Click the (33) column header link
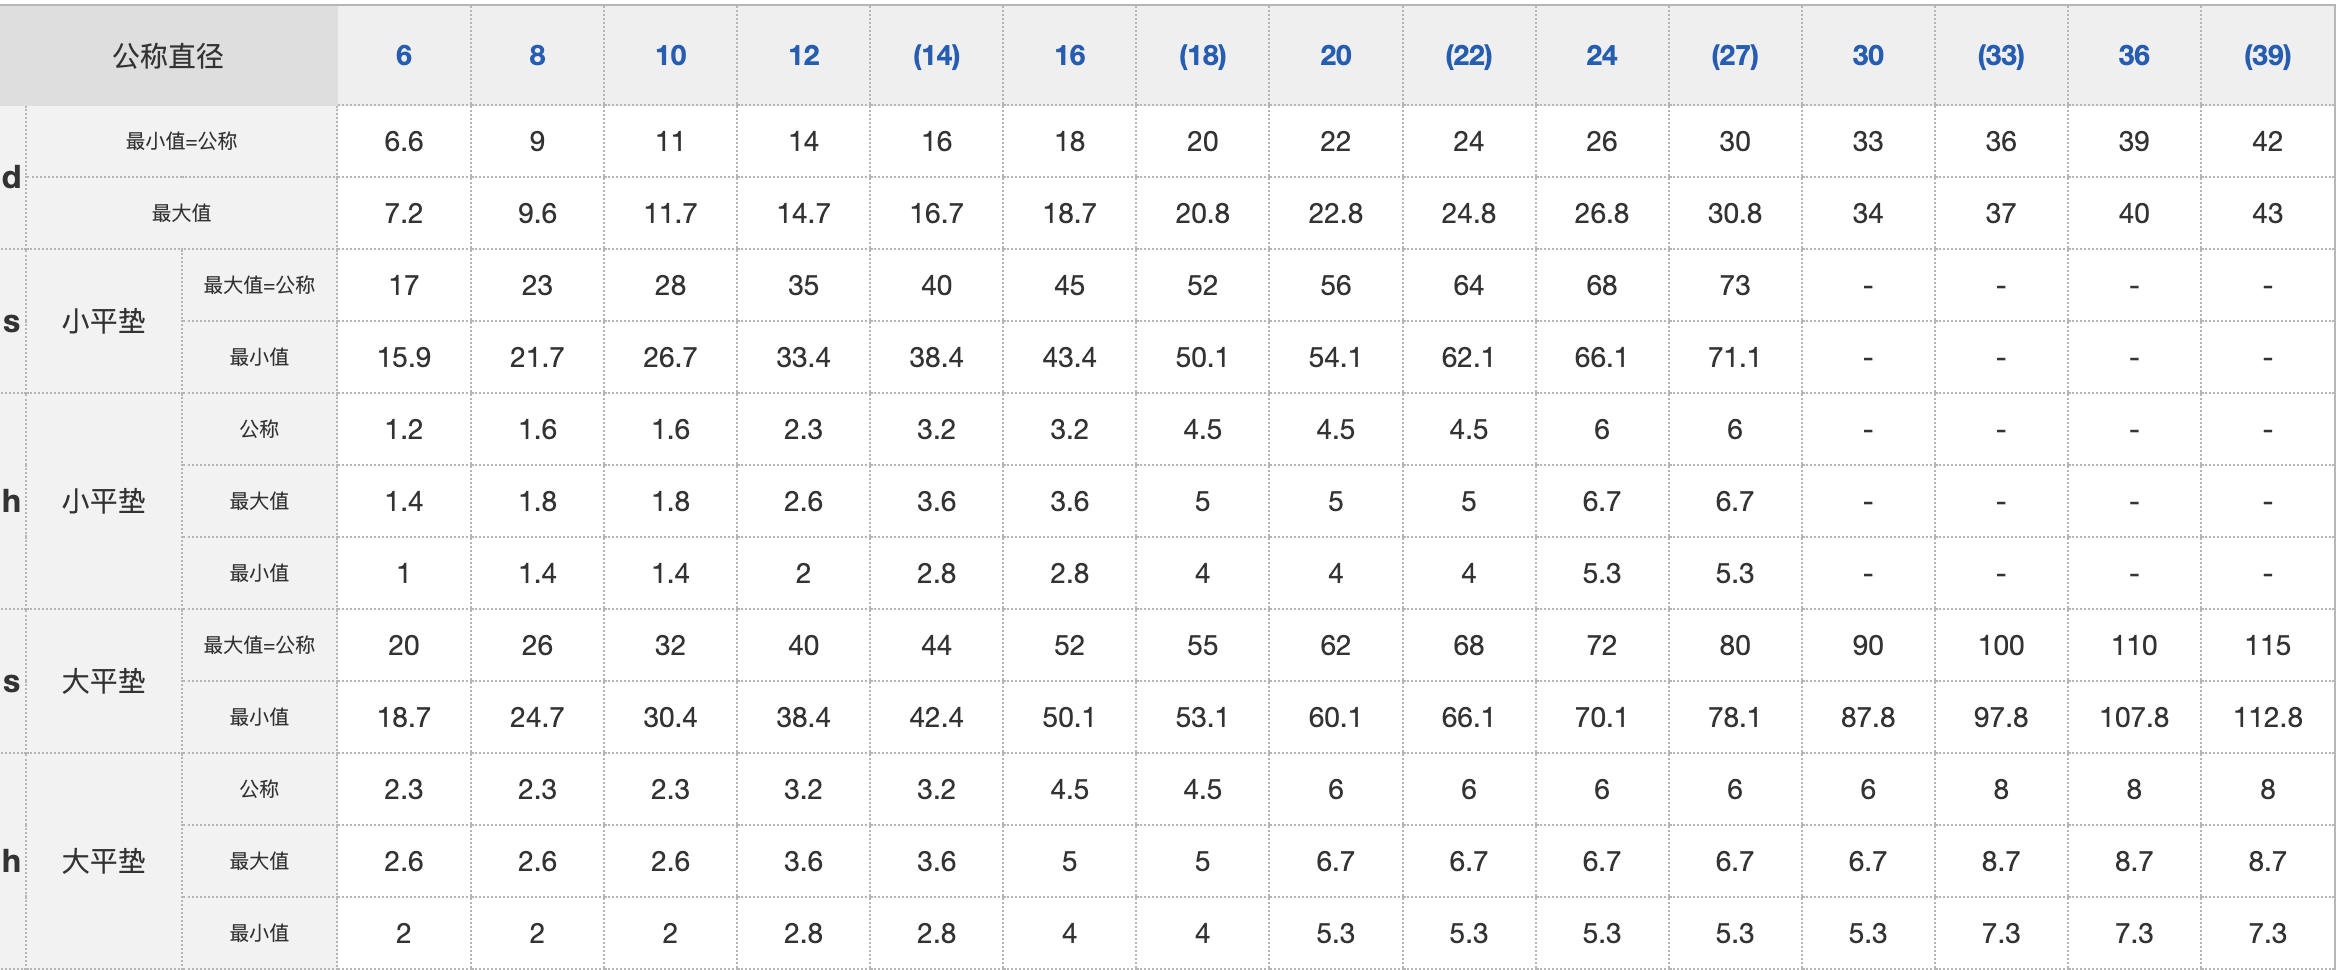Viewport: 2338px width, 970px height. pyautogui.click(x=2000, y=56)
